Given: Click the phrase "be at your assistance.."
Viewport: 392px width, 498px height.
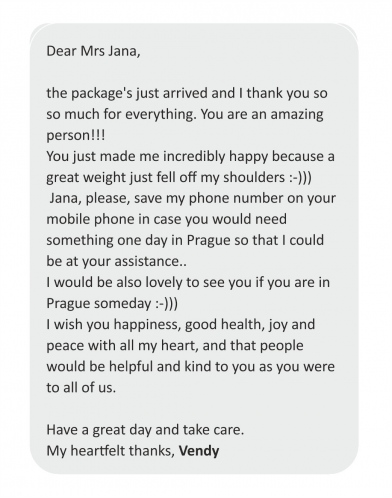Looking at the screenshot, I should [116, 261].
